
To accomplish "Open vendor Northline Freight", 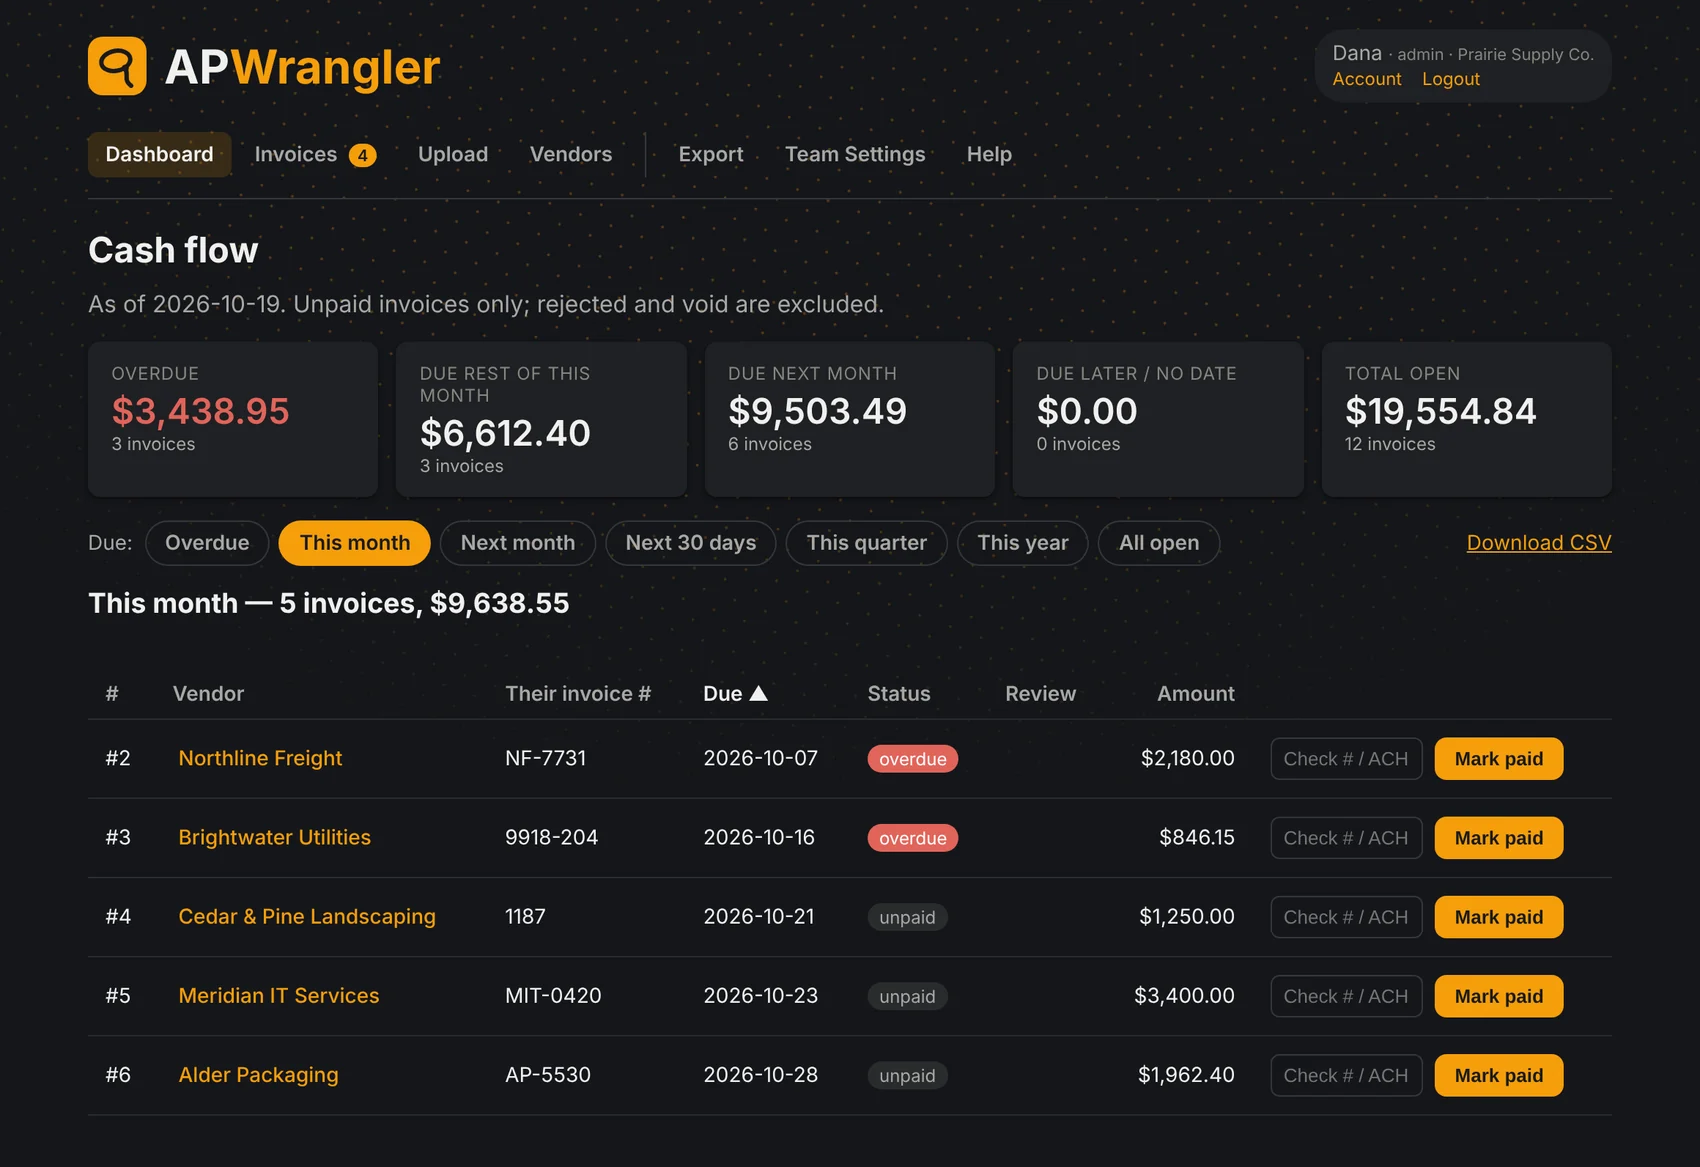I will coord(260,758).
